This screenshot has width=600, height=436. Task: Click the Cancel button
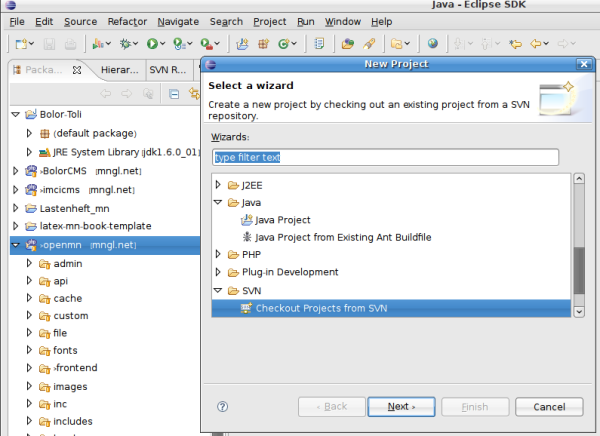click(x=549, y=407)
